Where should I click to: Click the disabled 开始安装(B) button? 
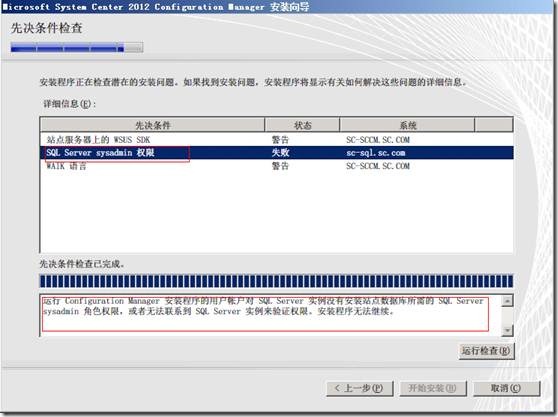433,388
